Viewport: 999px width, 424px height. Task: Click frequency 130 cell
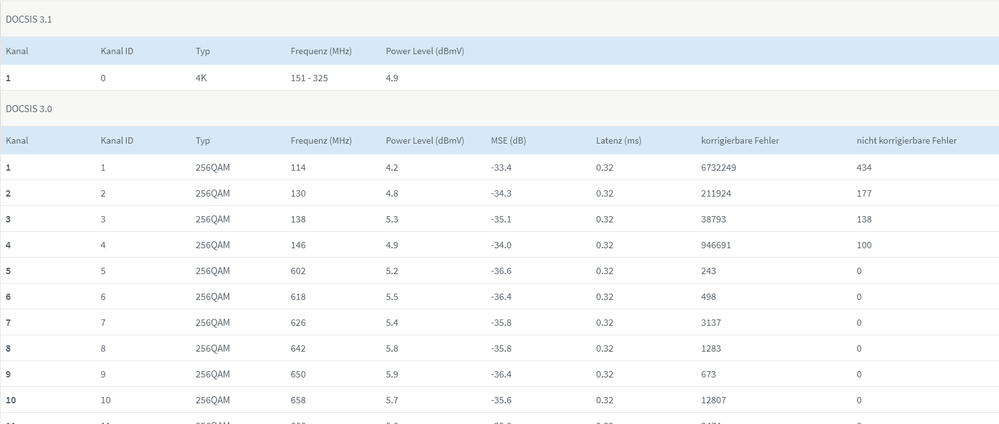click(x=298, y=193)
